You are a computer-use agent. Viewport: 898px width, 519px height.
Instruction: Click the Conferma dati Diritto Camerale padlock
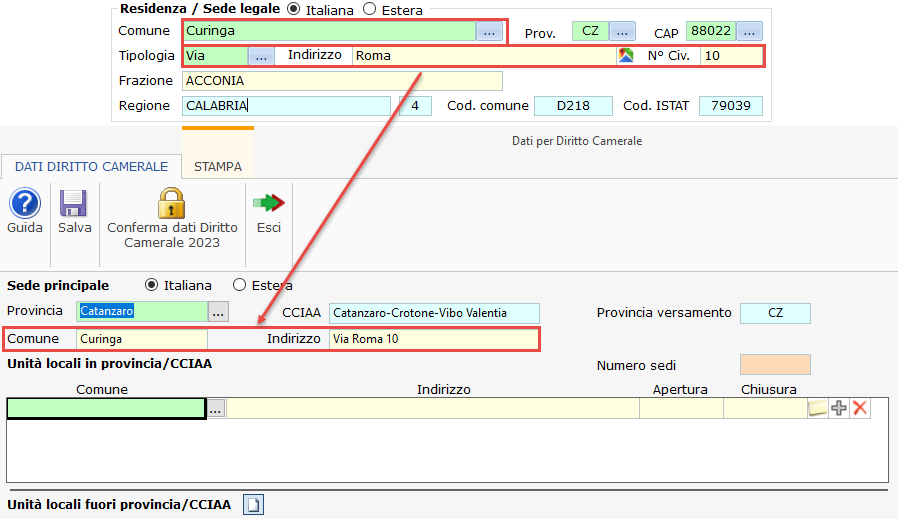171,203
